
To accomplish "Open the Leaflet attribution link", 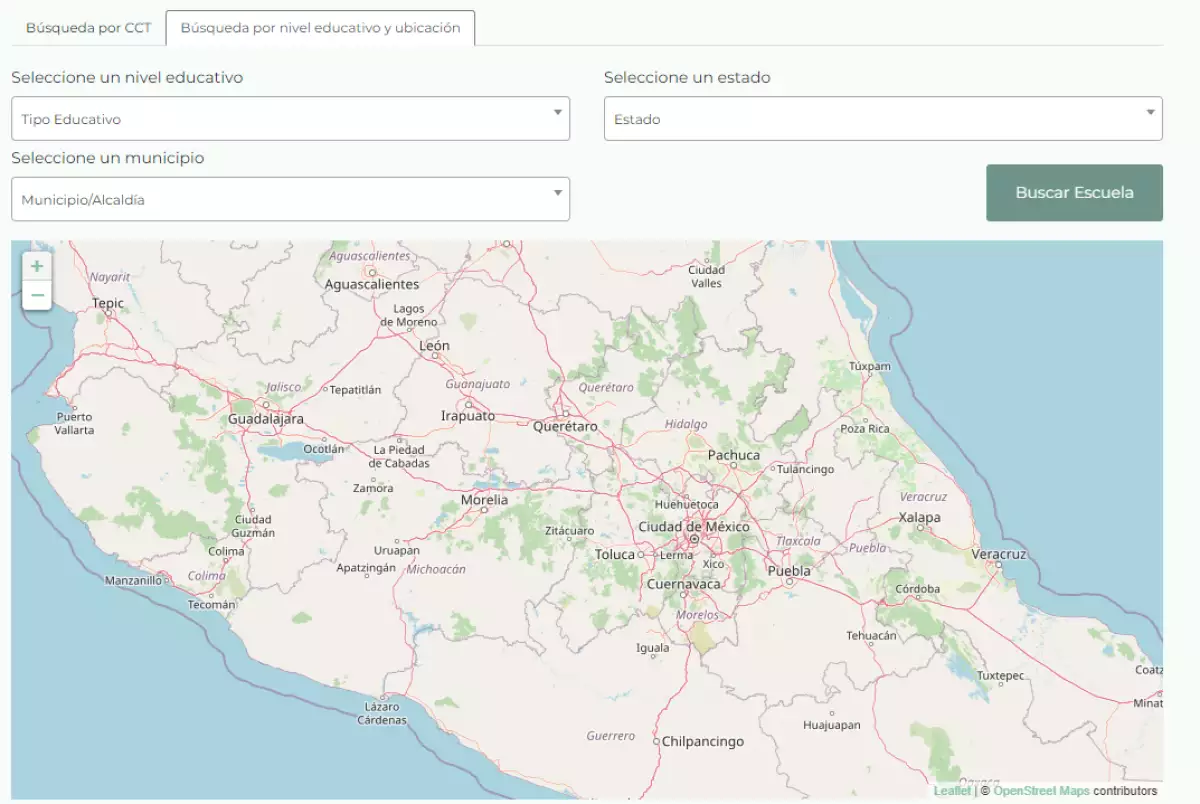I will point(951,791).
